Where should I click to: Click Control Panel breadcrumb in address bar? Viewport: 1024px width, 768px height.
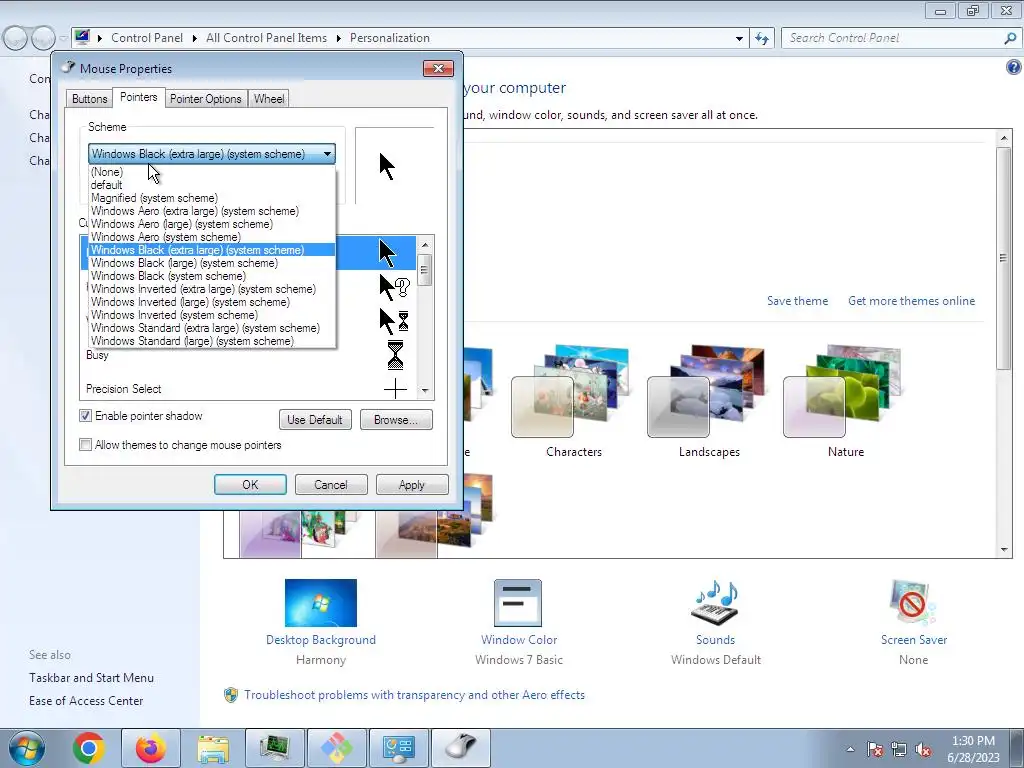(x=147, y=38)
